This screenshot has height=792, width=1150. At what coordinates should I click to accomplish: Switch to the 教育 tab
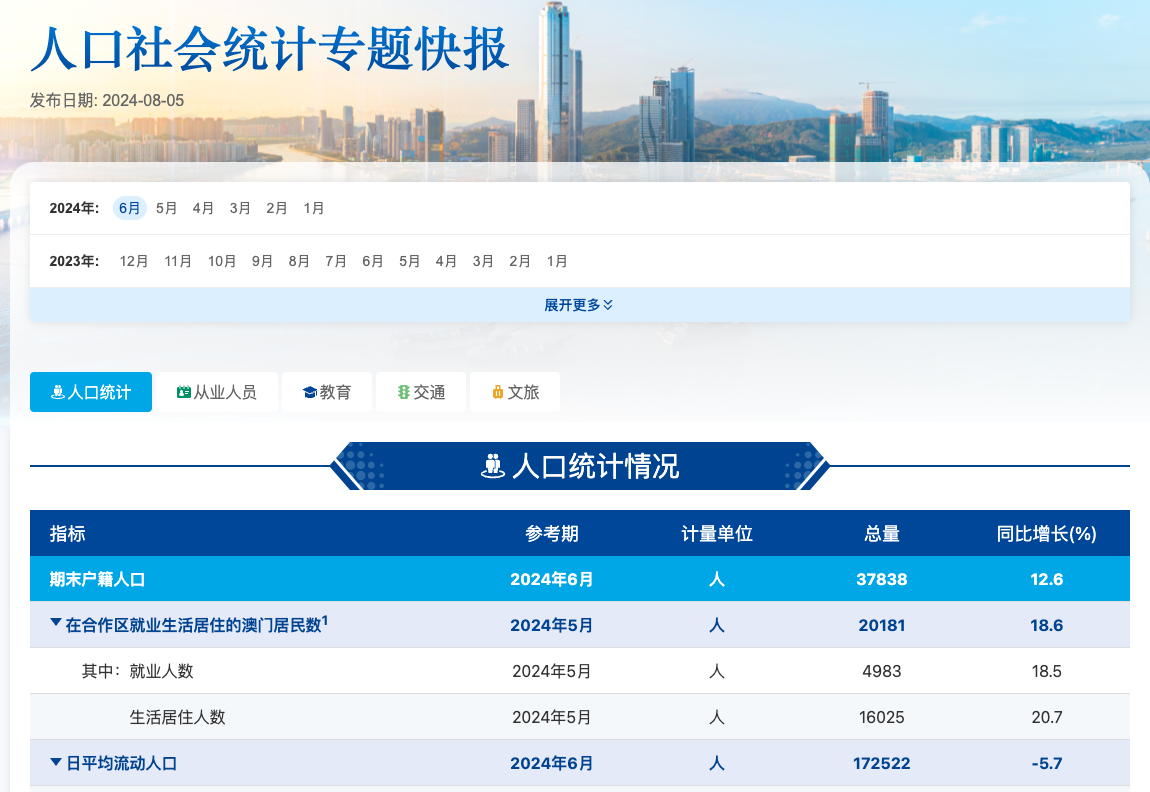326,392
